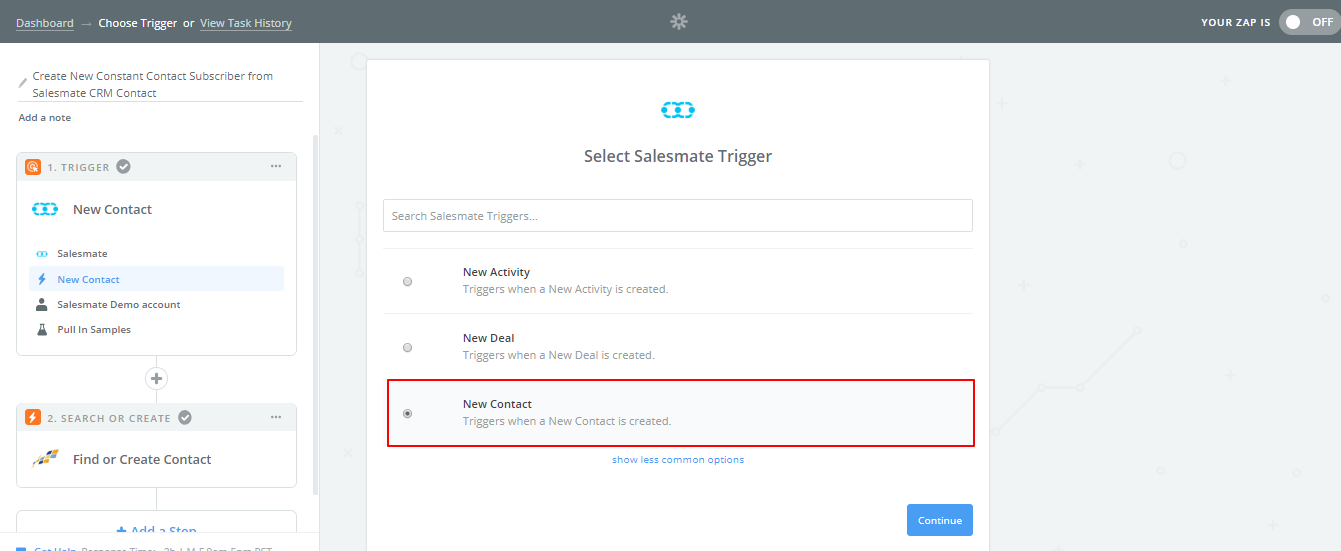1341x551 pixels.
Task: Click the flask icon for Pull In Samples
Action: coord(42,329)
